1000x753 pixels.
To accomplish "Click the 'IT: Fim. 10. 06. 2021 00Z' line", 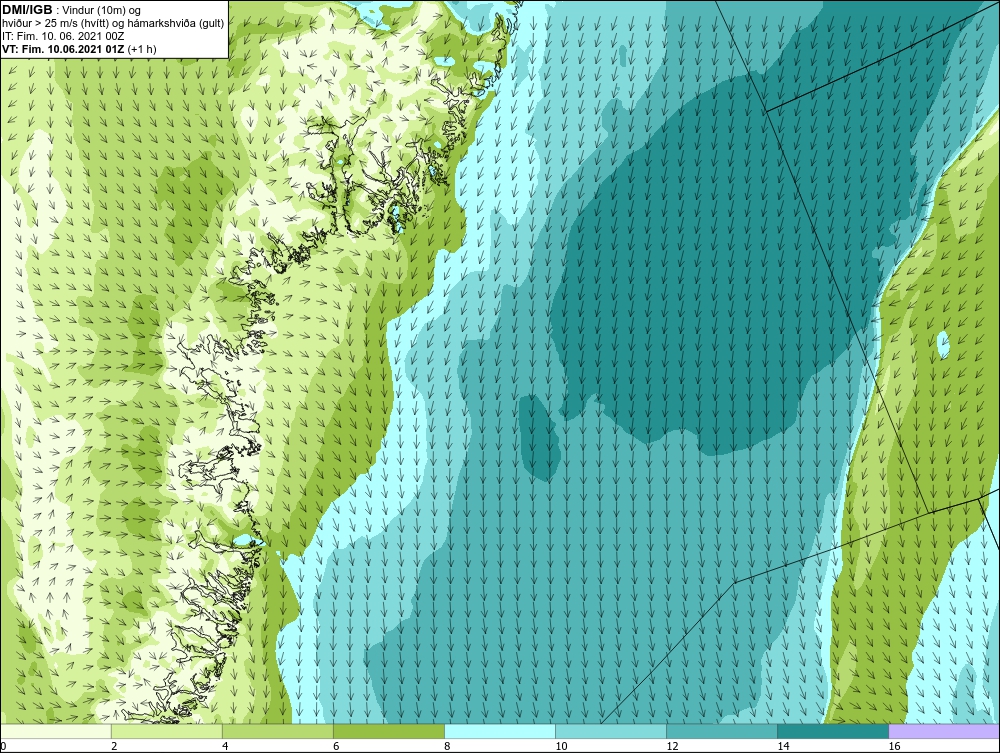I will [x=63, y=36].
